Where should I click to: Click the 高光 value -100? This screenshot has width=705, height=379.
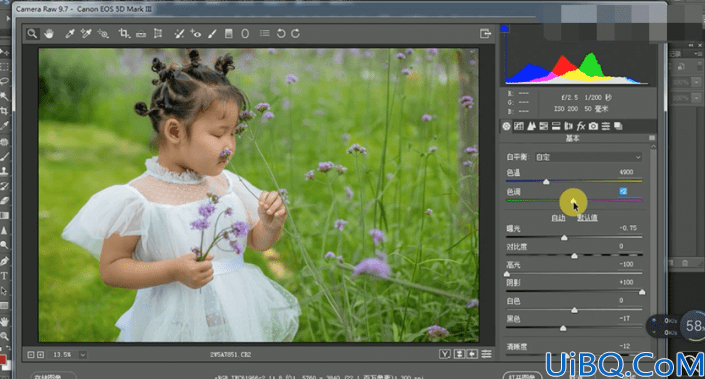[626, 264]
